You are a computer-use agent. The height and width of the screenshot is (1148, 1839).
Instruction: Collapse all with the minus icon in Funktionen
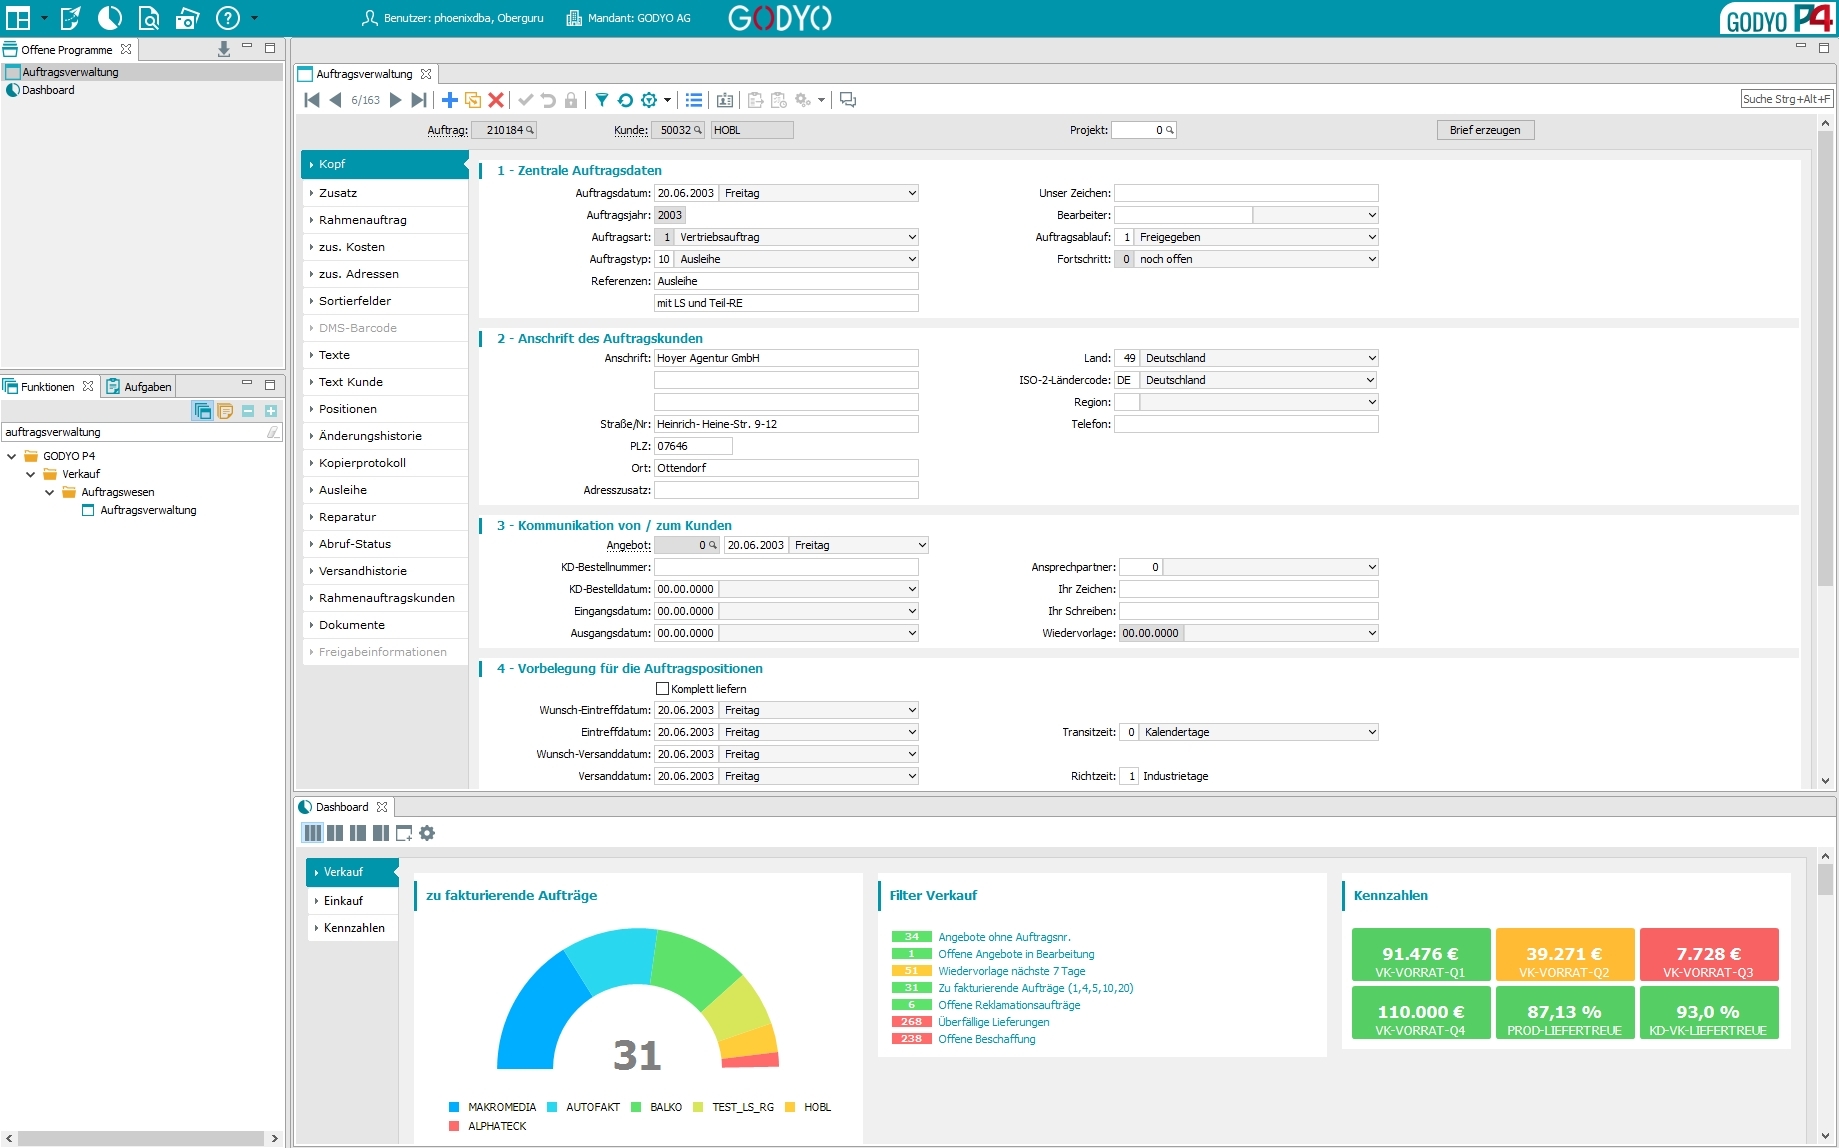[248, 411]
